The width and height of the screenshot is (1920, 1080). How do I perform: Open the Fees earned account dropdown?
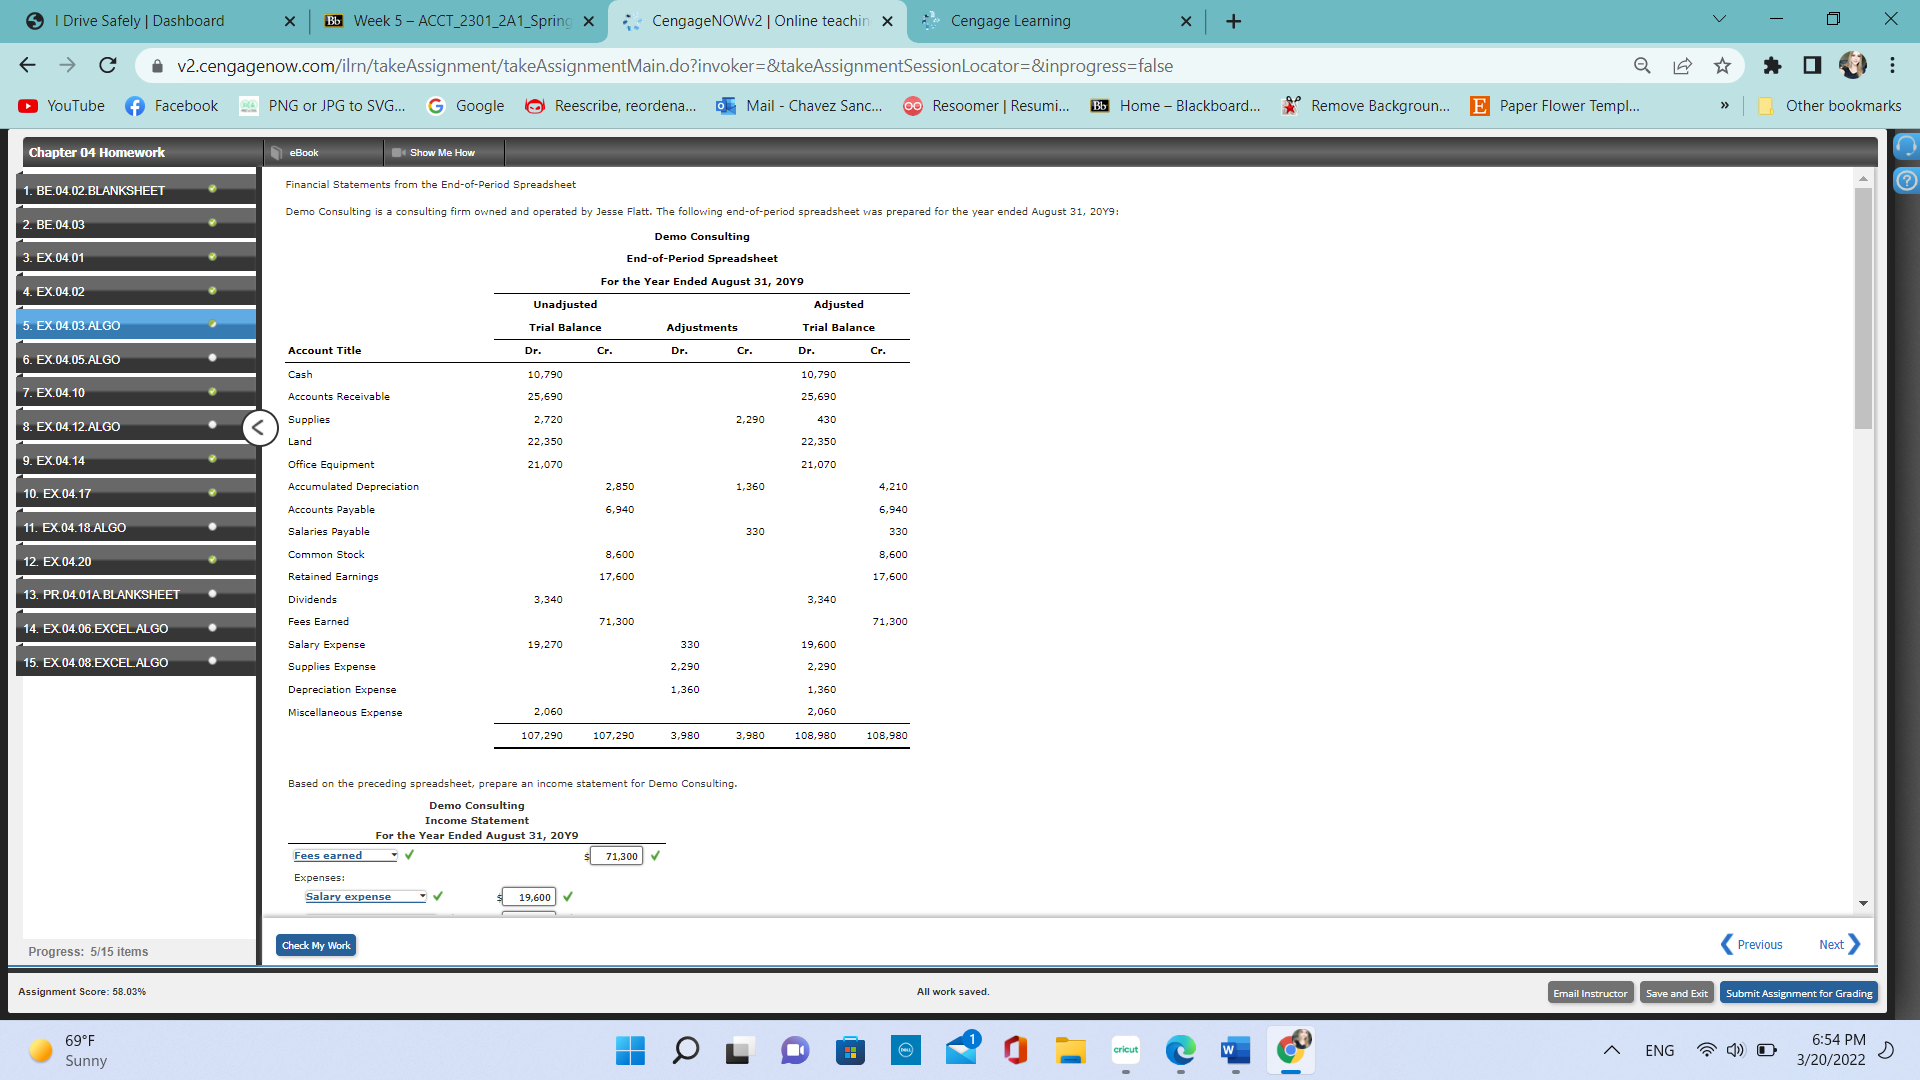tap(345, 856)
